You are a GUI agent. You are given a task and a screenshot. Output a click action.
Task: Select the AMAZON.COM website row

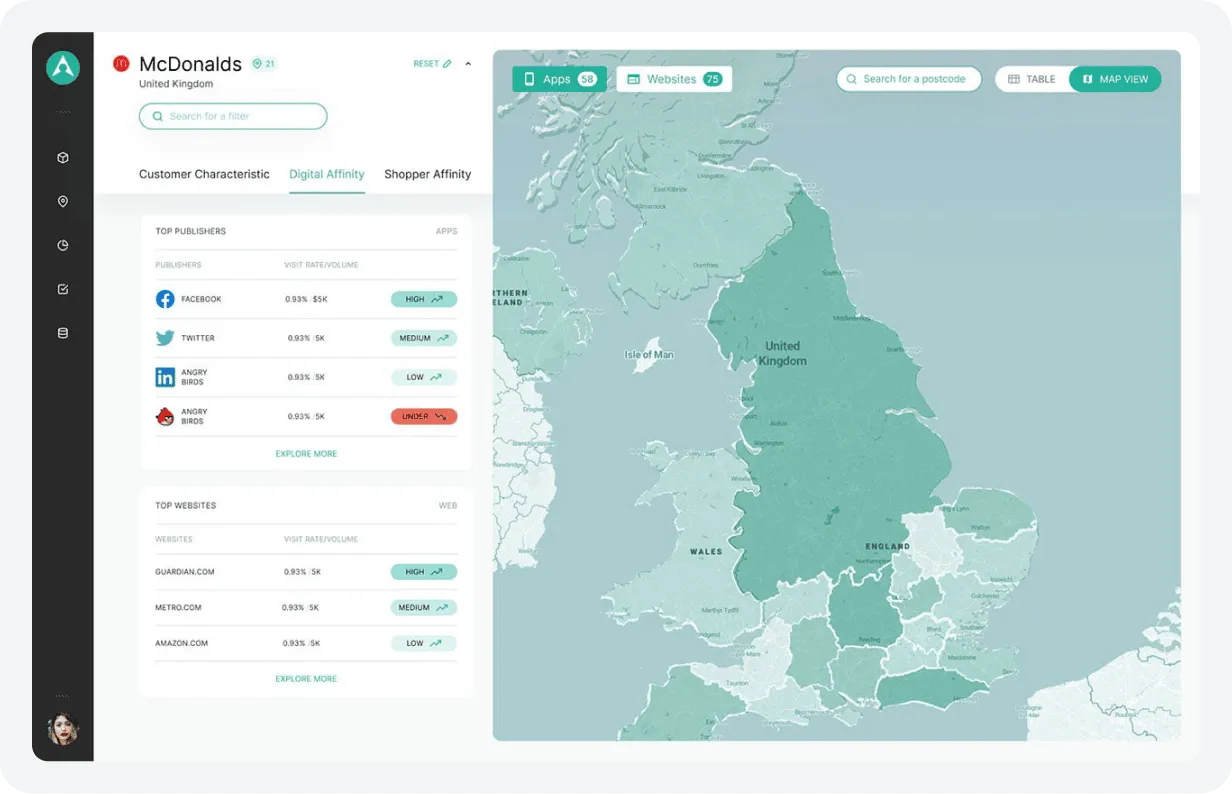[x=306, y=643]
